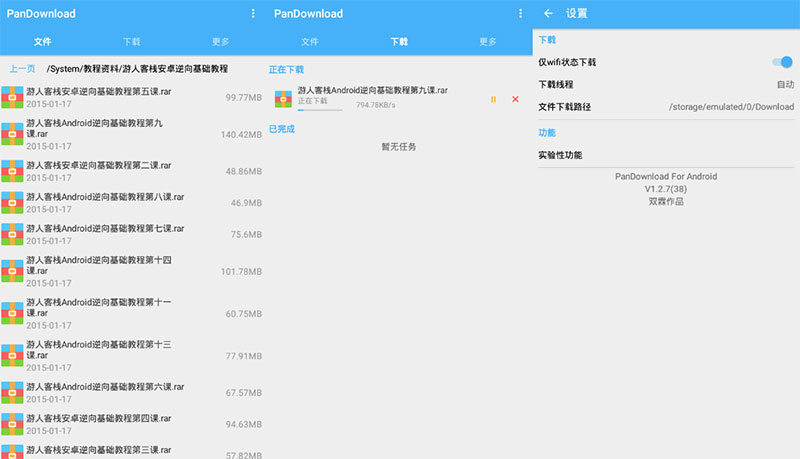
Task: Click the download progress bar of 第九课.rar
Action: pos(320,110)
